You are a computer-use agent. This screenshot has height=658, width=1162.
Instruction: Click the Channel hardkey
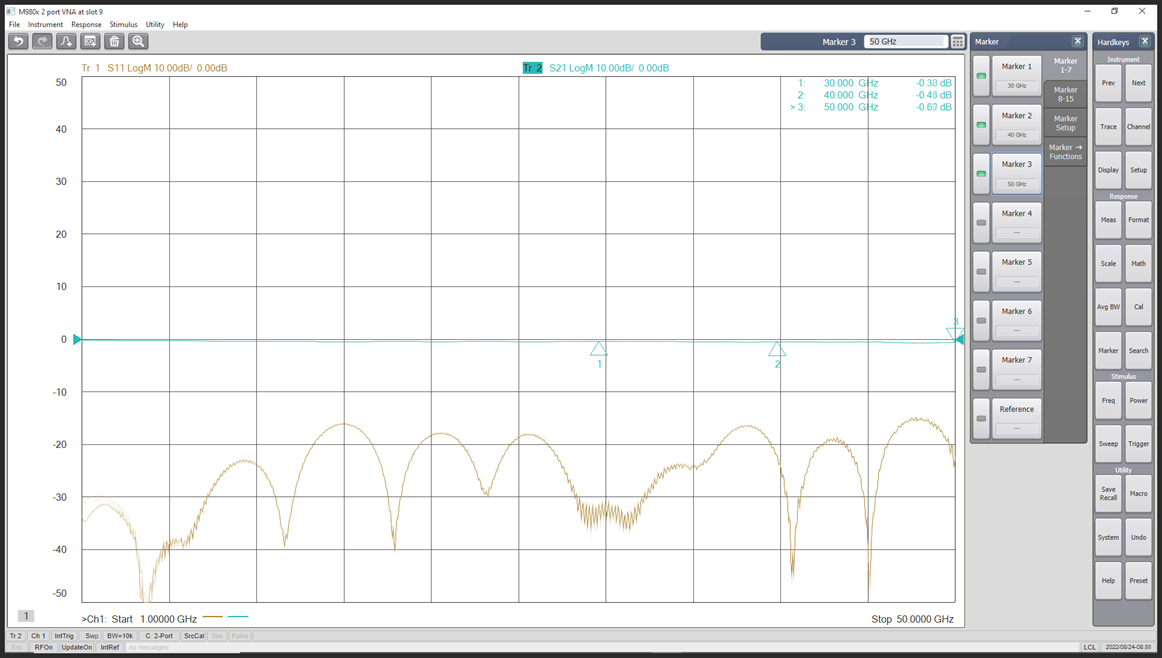point(1138,127)
